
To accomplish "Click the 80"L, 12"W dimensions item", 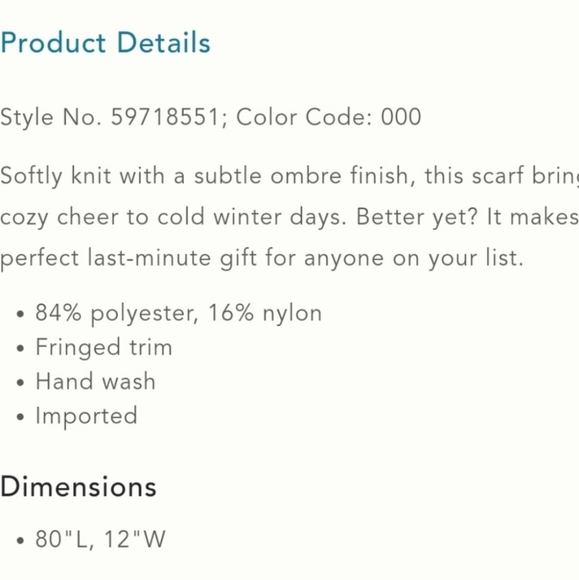I will 100,539.
